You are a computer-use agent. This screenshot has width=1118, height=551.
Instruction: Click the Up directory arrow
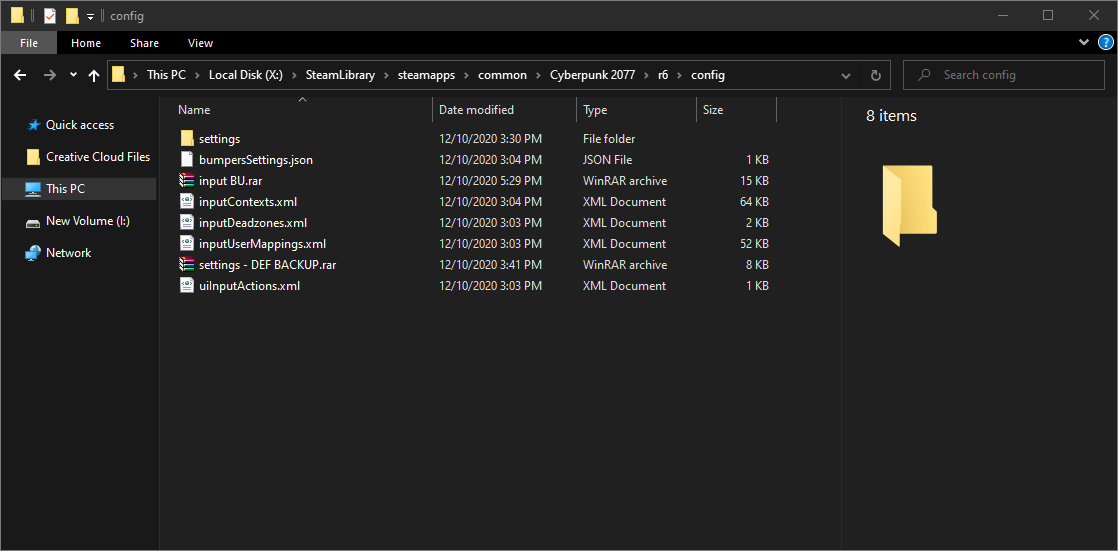coord(94,75)
